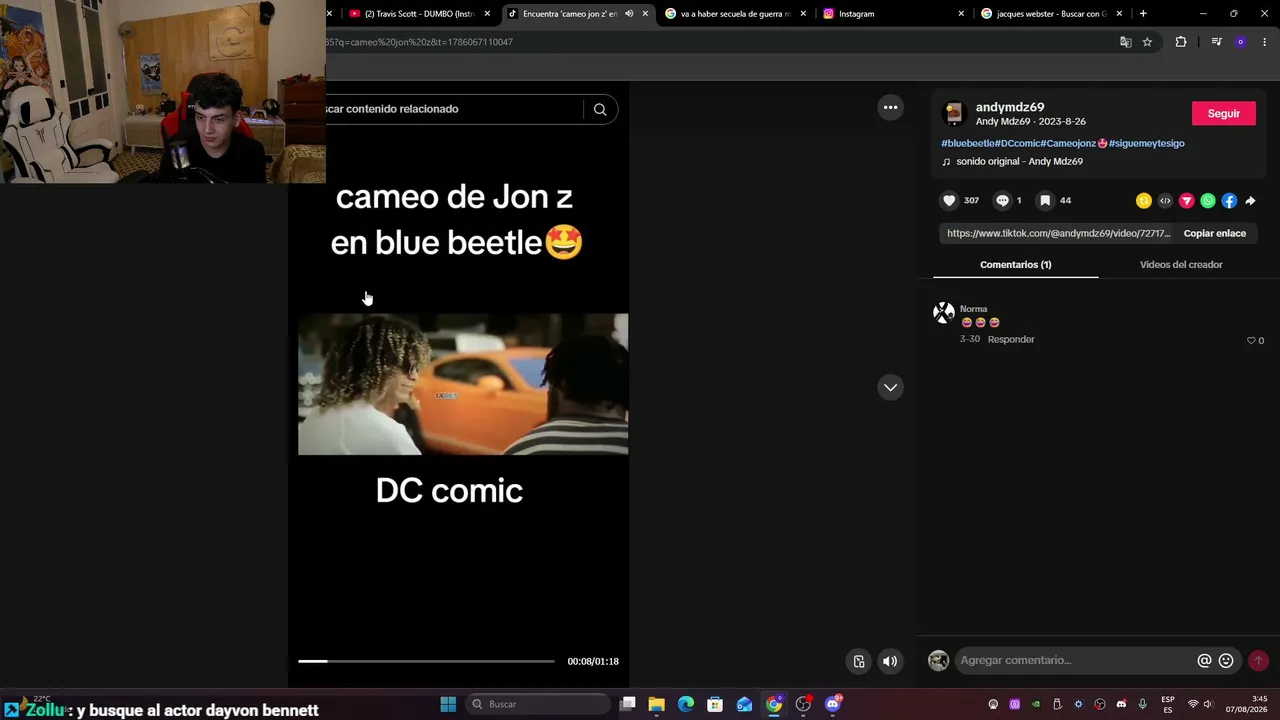The image size is (1280, 720).
Task: Click the Windows taskbar Buscar search box
Action: [539, 704]
